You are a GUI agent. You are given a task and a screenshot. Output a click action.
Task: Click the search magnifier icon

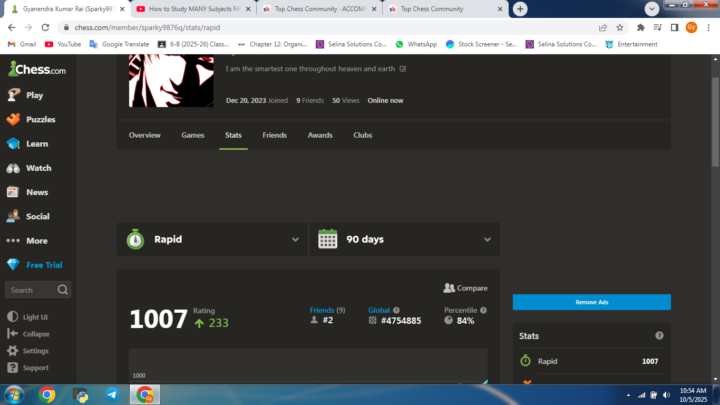click(63, 290)
